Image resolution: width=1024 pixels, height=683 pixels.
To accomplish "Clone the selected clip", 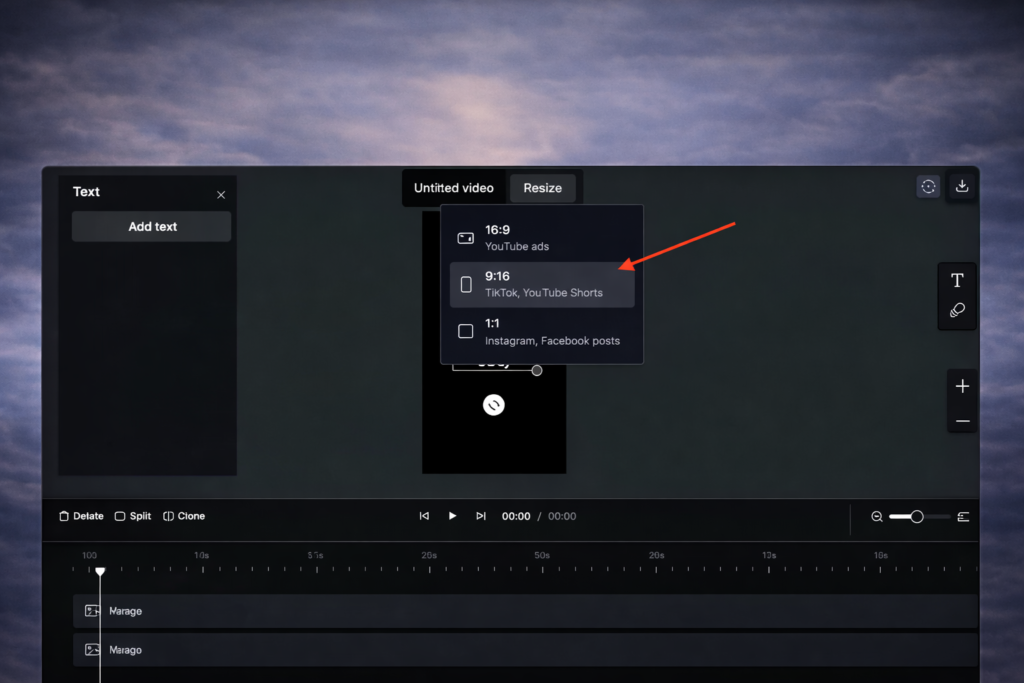I will click(x=184, y=517).
